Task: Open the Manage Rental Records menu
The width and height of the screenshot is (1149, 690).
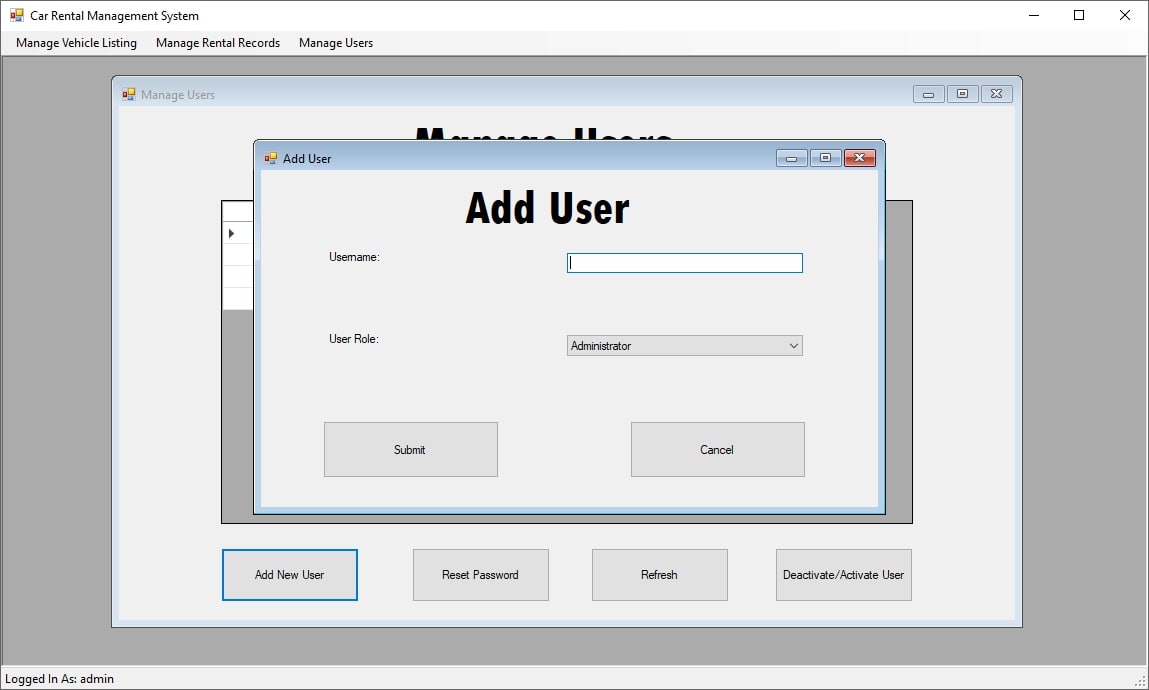Action: tap(218, 42)
